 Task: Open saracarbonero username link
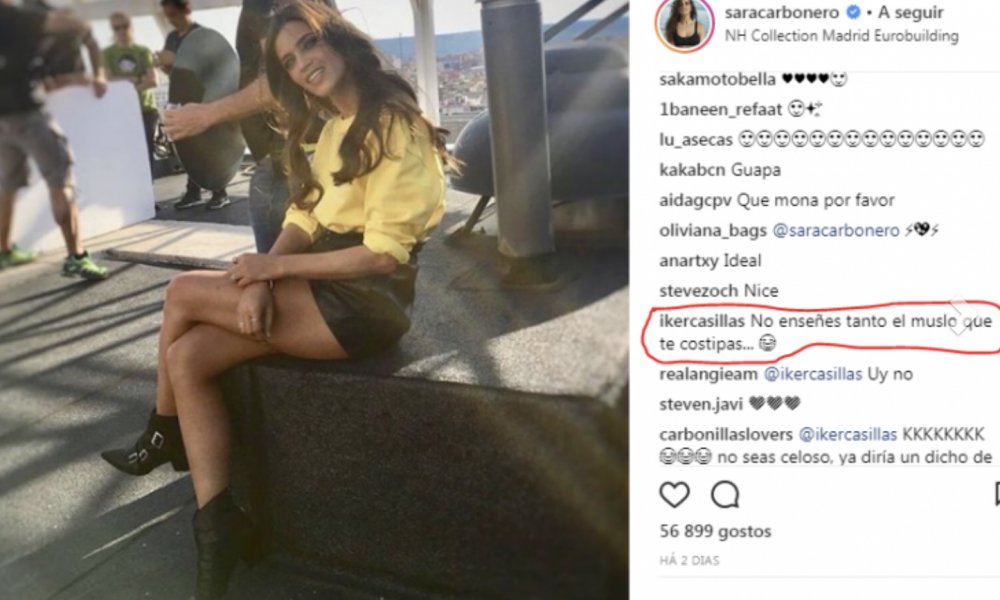tap(783, 12)
